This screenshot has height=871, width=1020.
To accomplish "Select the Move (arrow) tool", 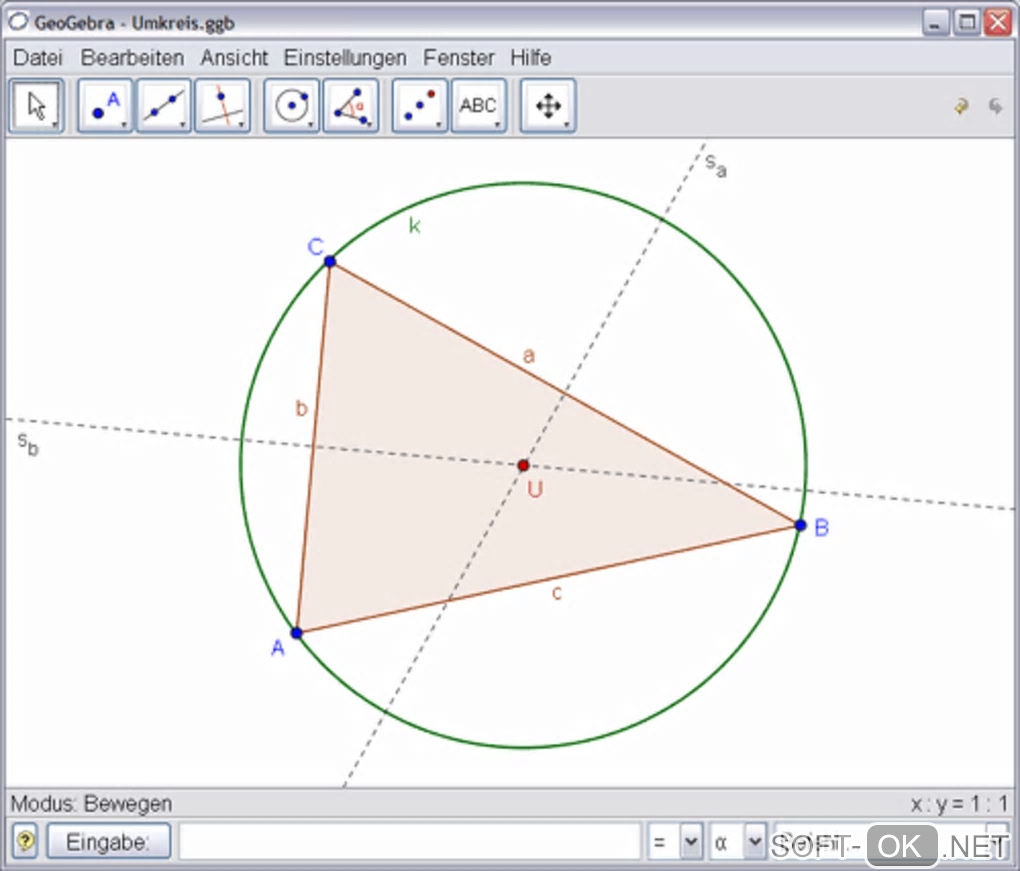I will click(x=36, y=105).
